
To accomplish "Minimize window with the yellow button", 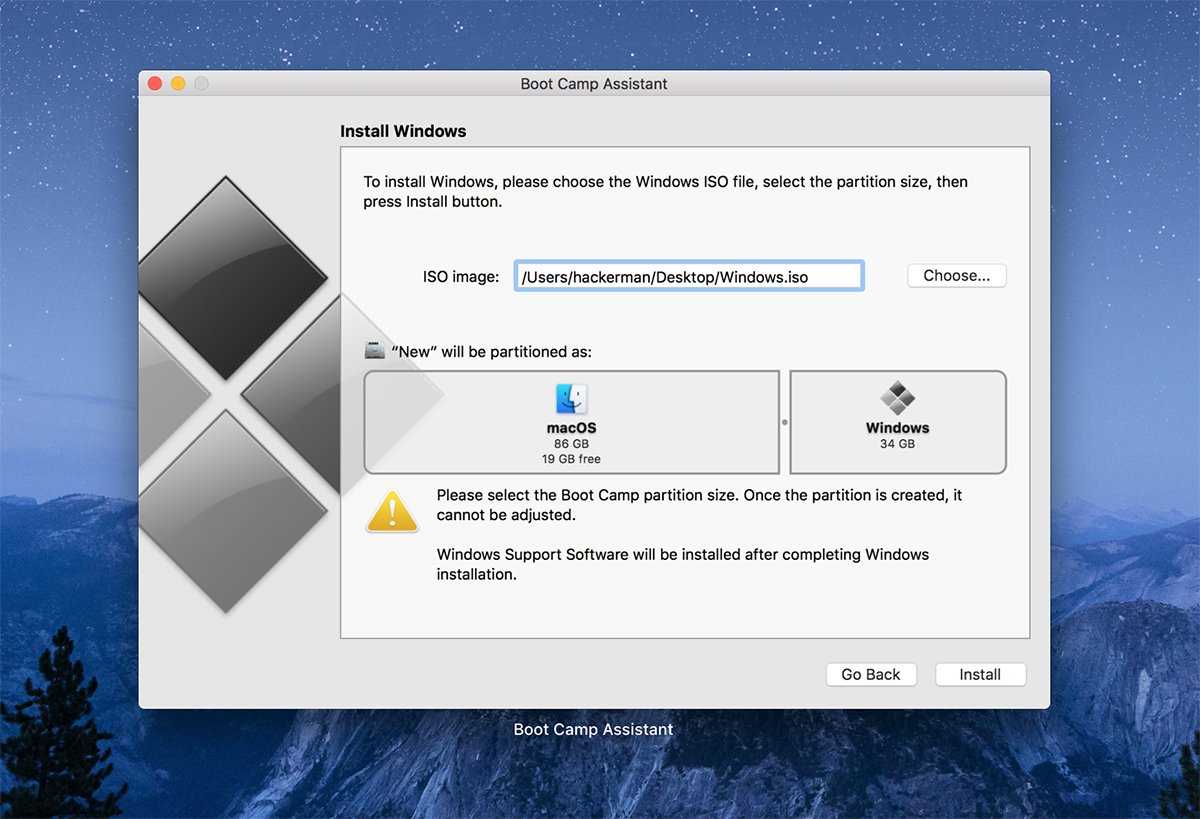I will tap(178, 84).
